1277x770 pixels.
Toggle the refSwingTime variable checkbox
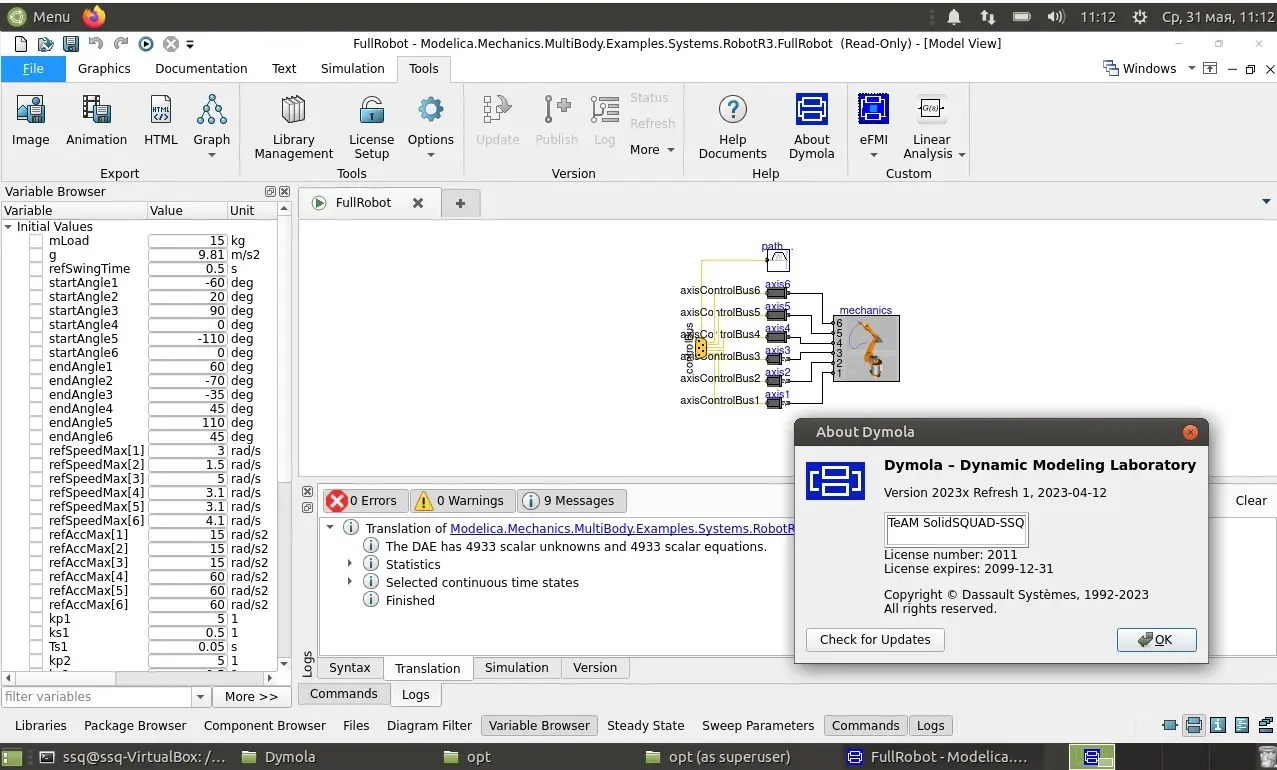36,269
